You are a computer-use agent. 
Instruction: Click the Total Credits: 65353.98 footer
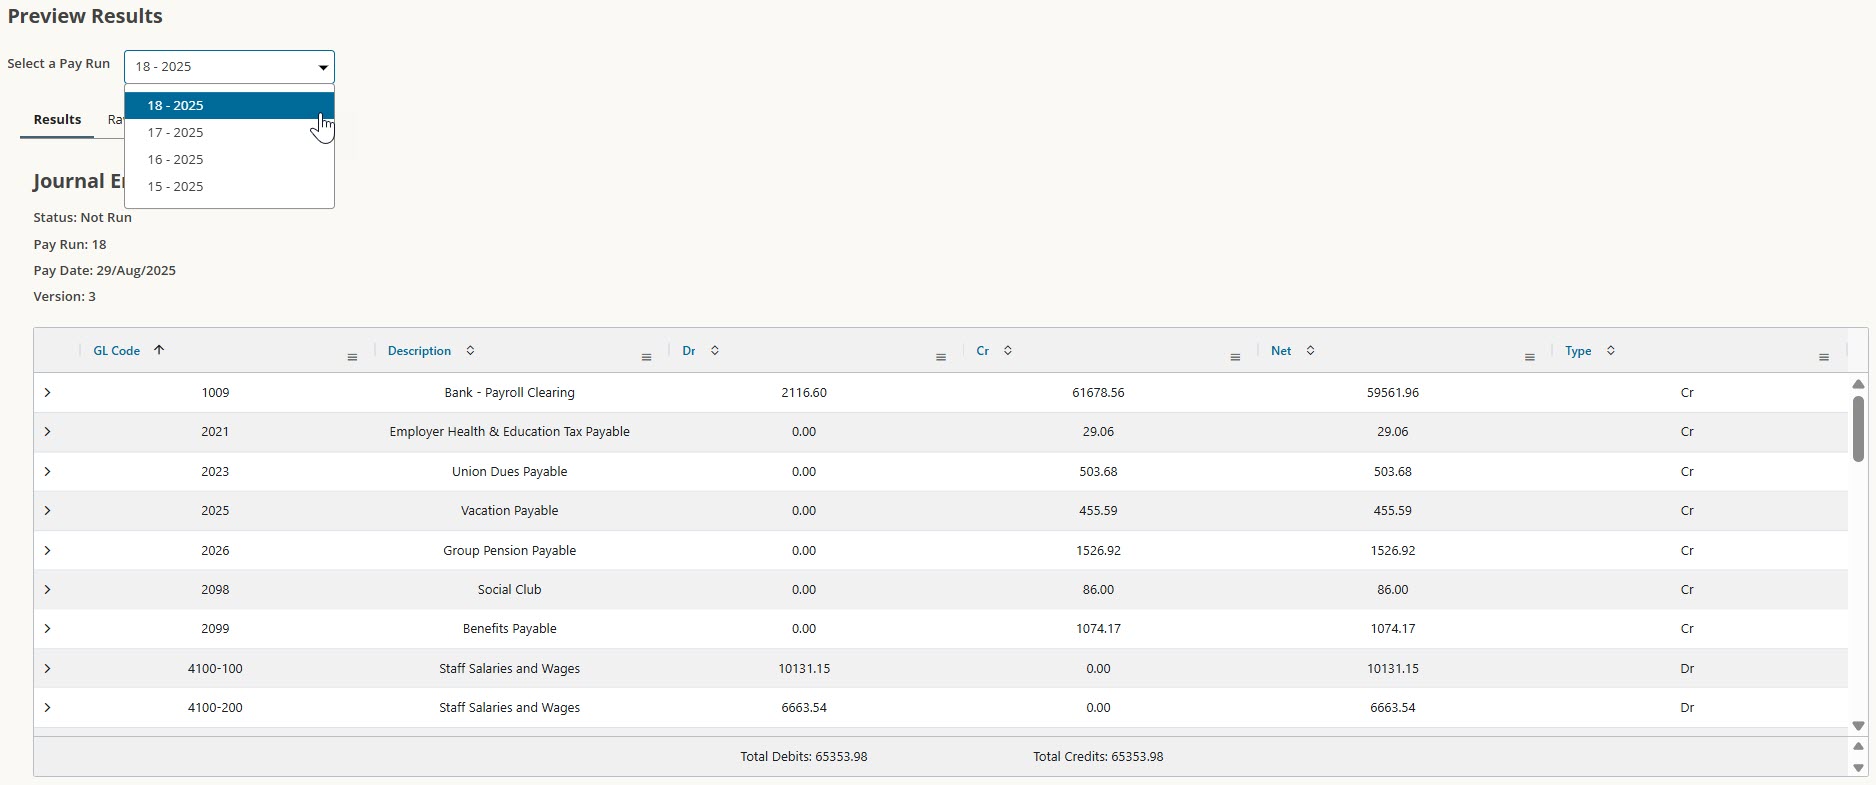[1098, 757]
